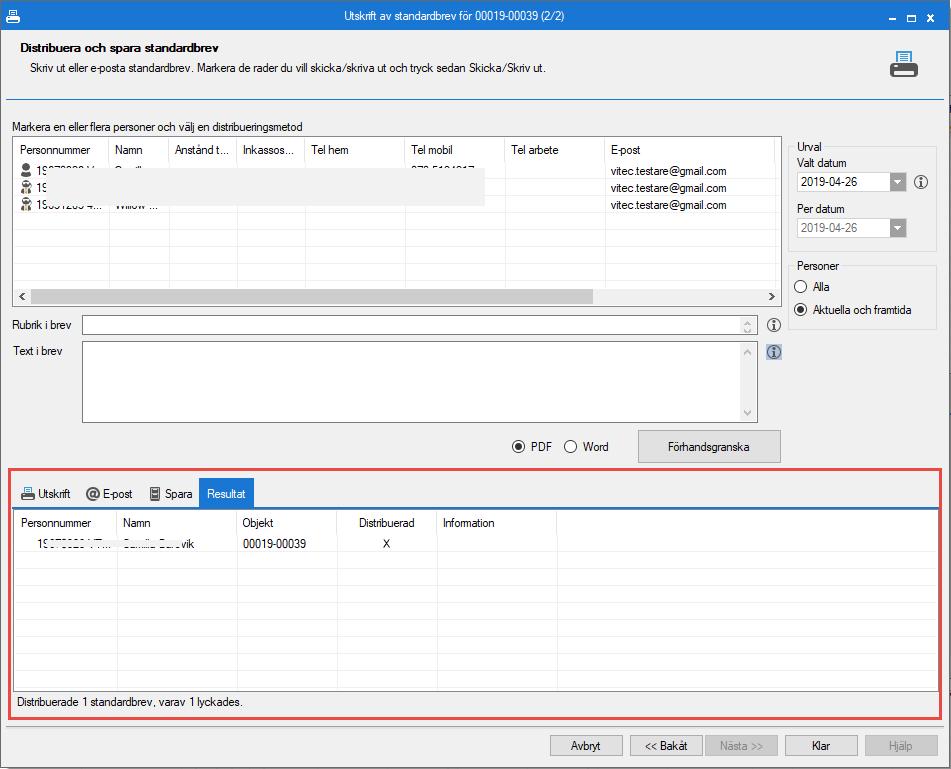Choose the Alla persons option
This screenshot has width=951, height=769.
801,286
